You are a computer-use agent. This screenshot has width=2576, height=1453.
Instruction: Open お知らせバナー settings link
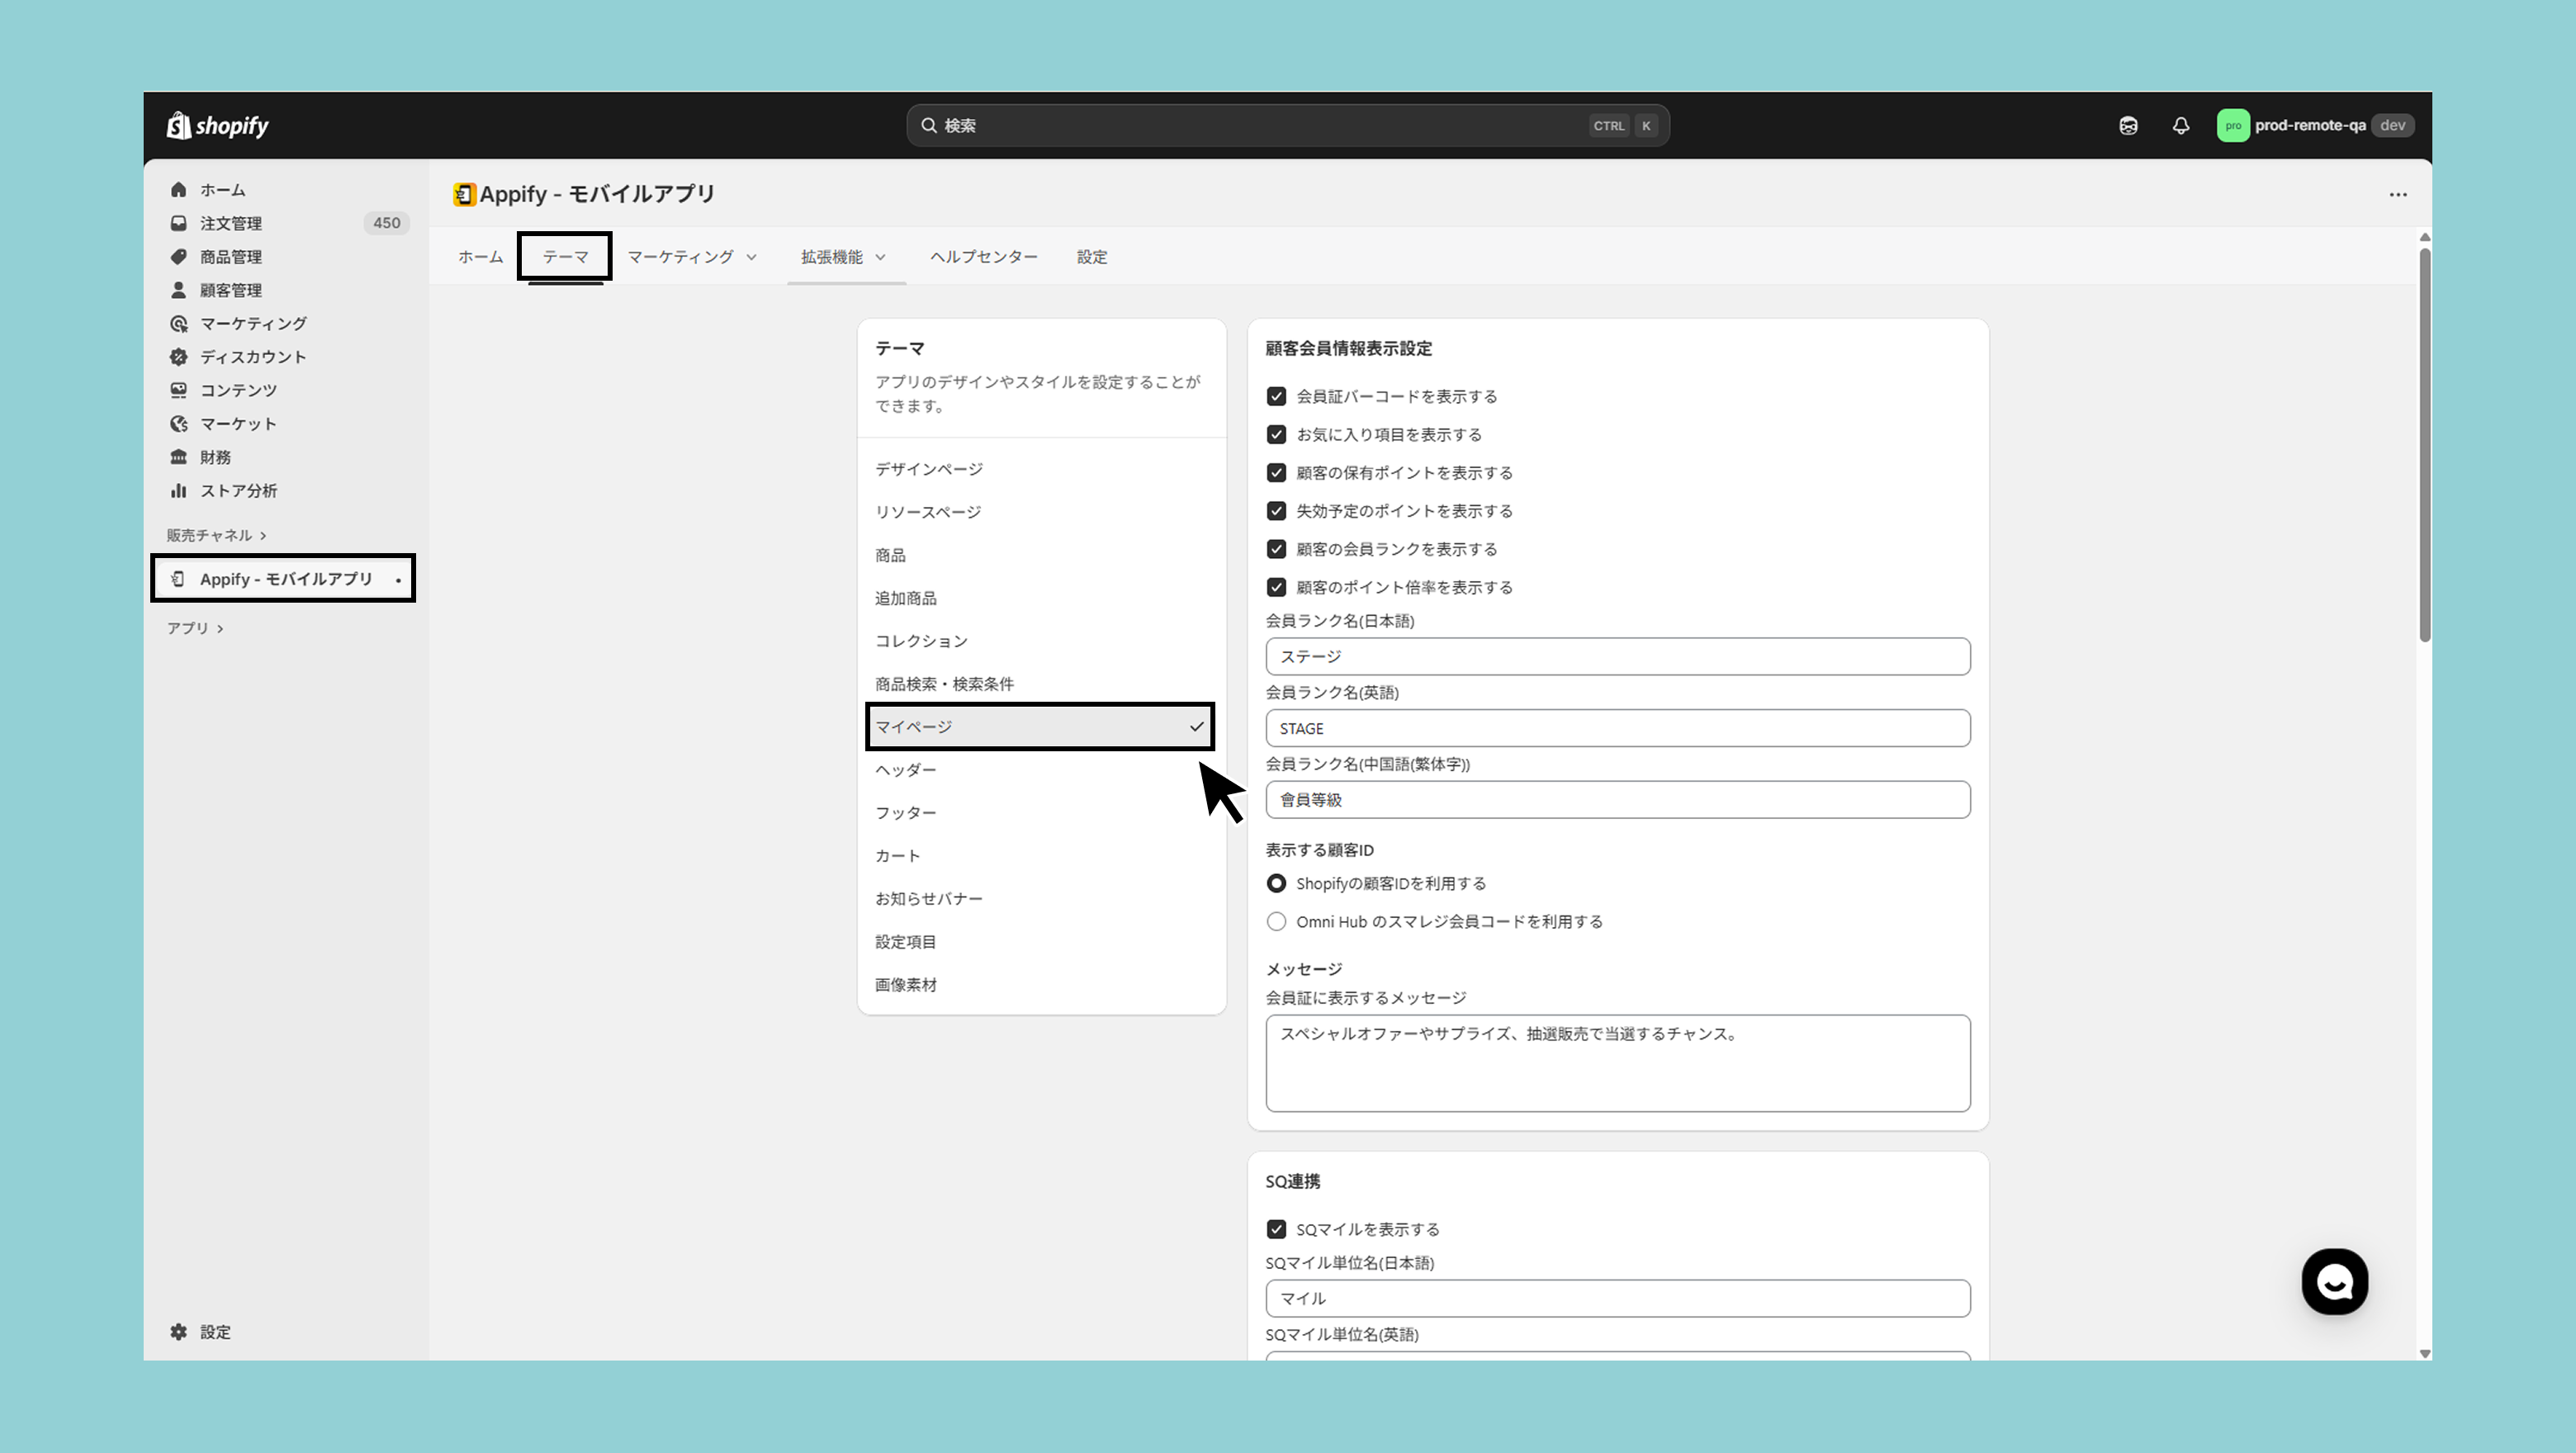coord(928,898)
